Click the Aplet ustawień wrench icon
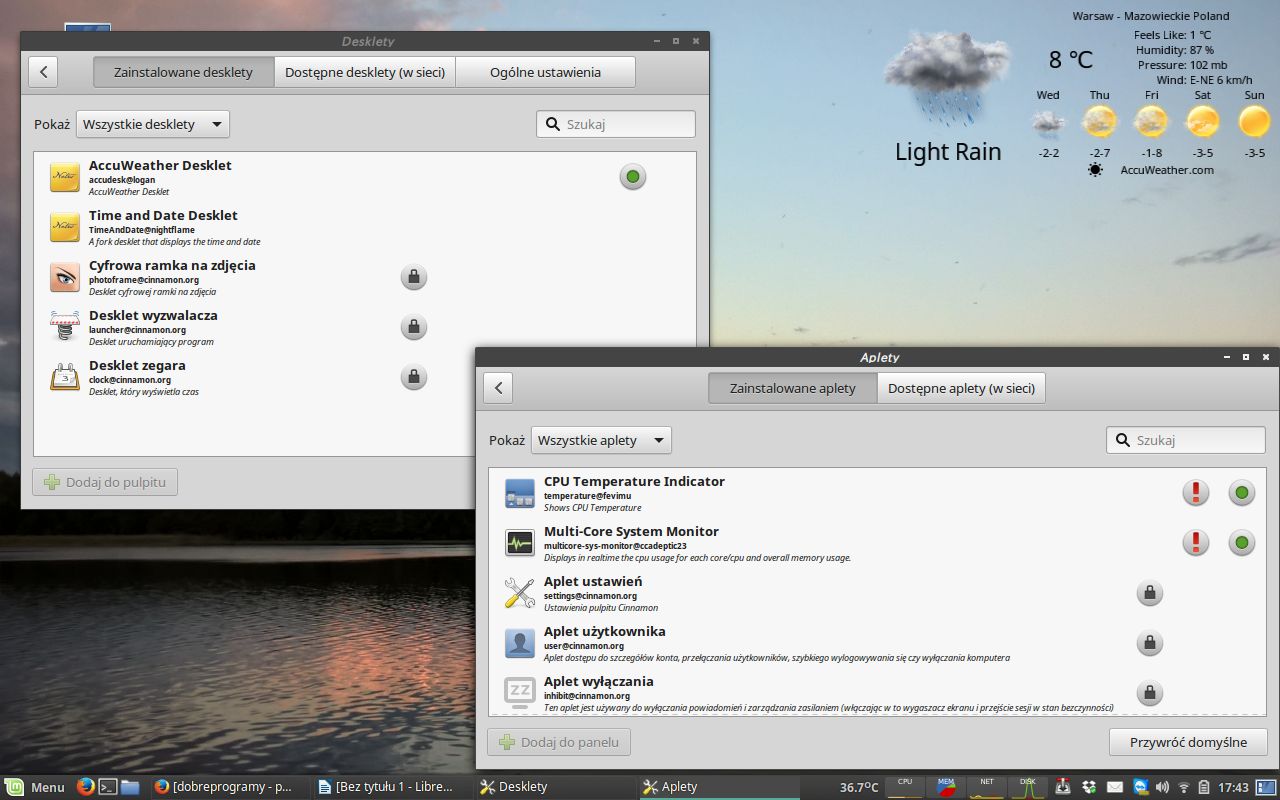The width and height of the screenshot is (1280, 800). coord(520,593)
